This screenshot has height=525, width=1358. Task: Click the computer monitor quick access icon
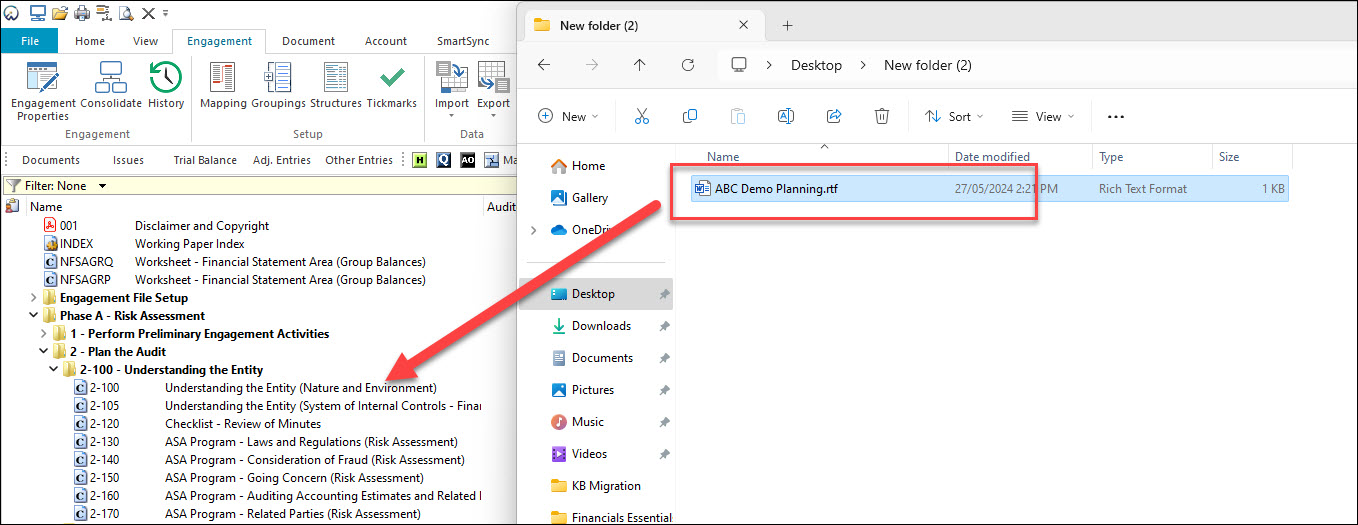click(38, 13)
